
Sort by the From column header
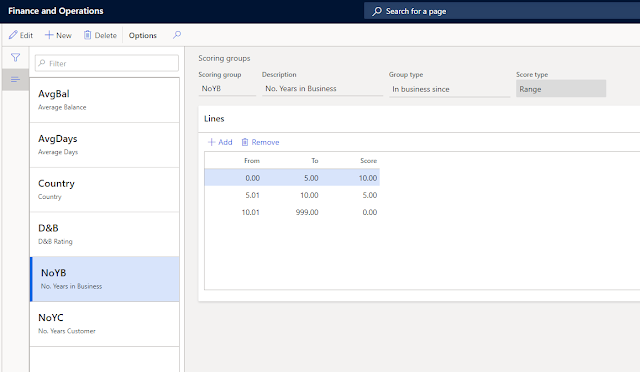coord(252,161)
